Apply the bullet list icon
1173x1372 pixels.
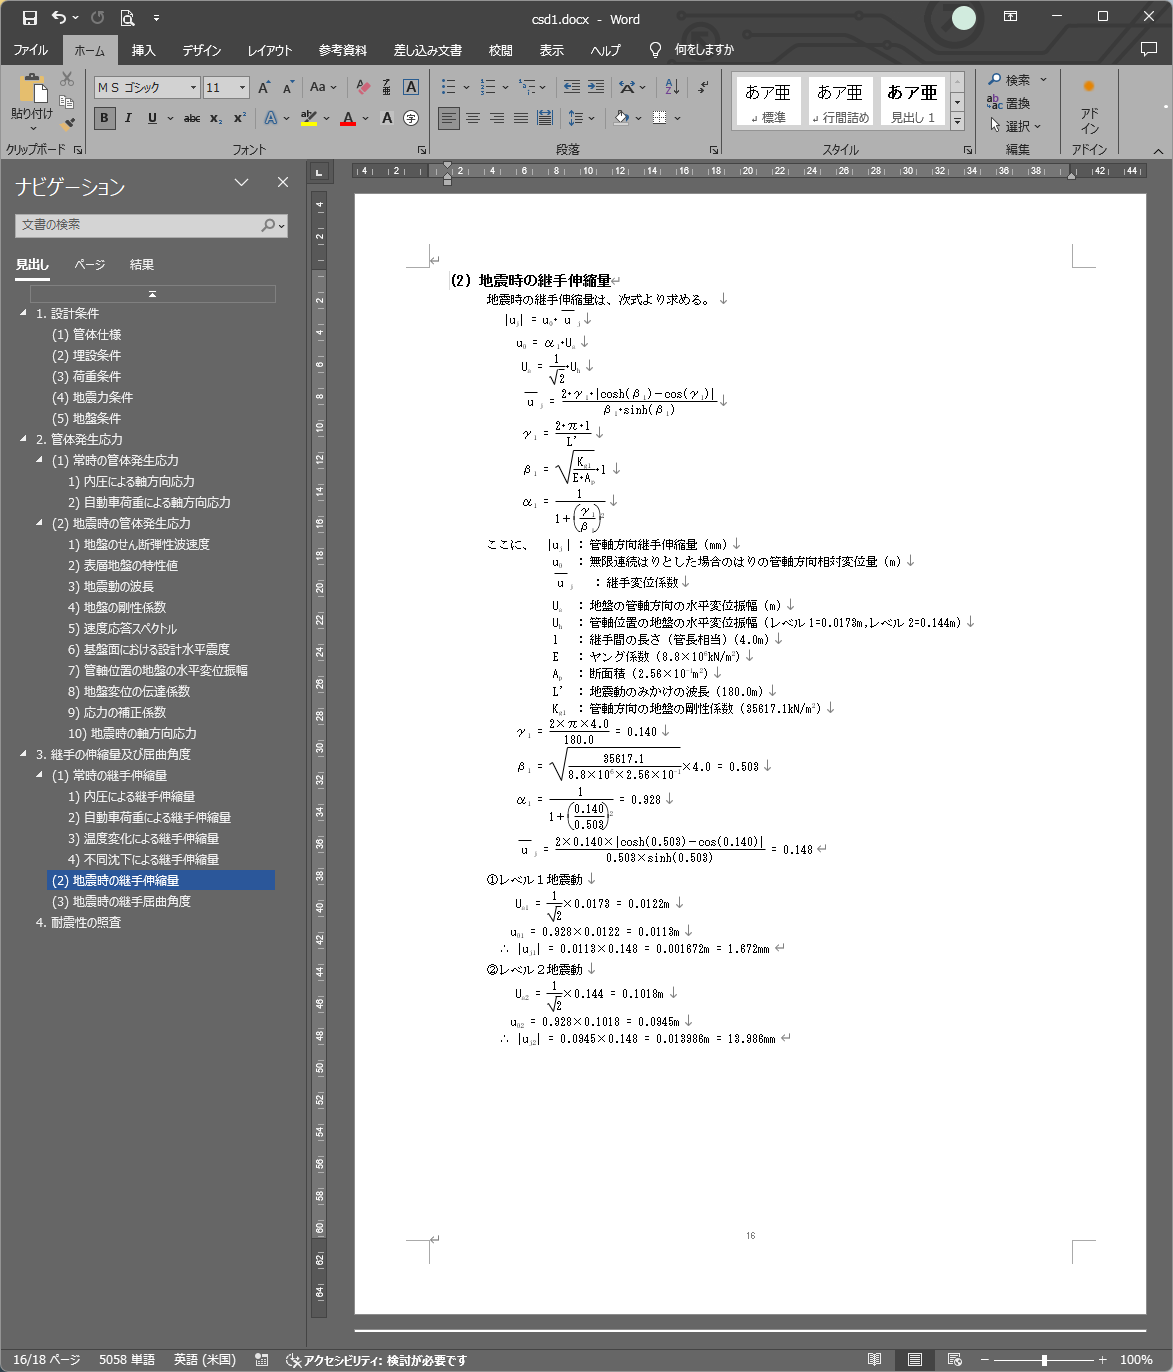(x=449, y=87)
